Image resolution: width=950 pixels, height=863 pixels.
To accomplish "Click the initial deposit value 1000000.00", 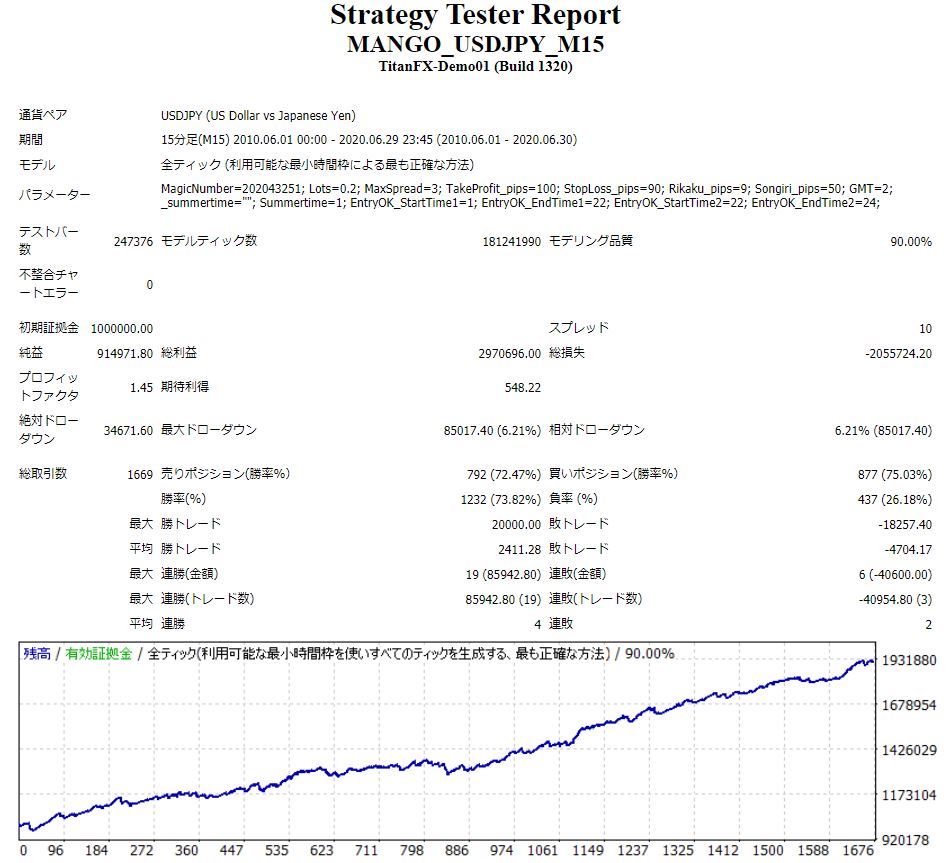I will point(122,328).
